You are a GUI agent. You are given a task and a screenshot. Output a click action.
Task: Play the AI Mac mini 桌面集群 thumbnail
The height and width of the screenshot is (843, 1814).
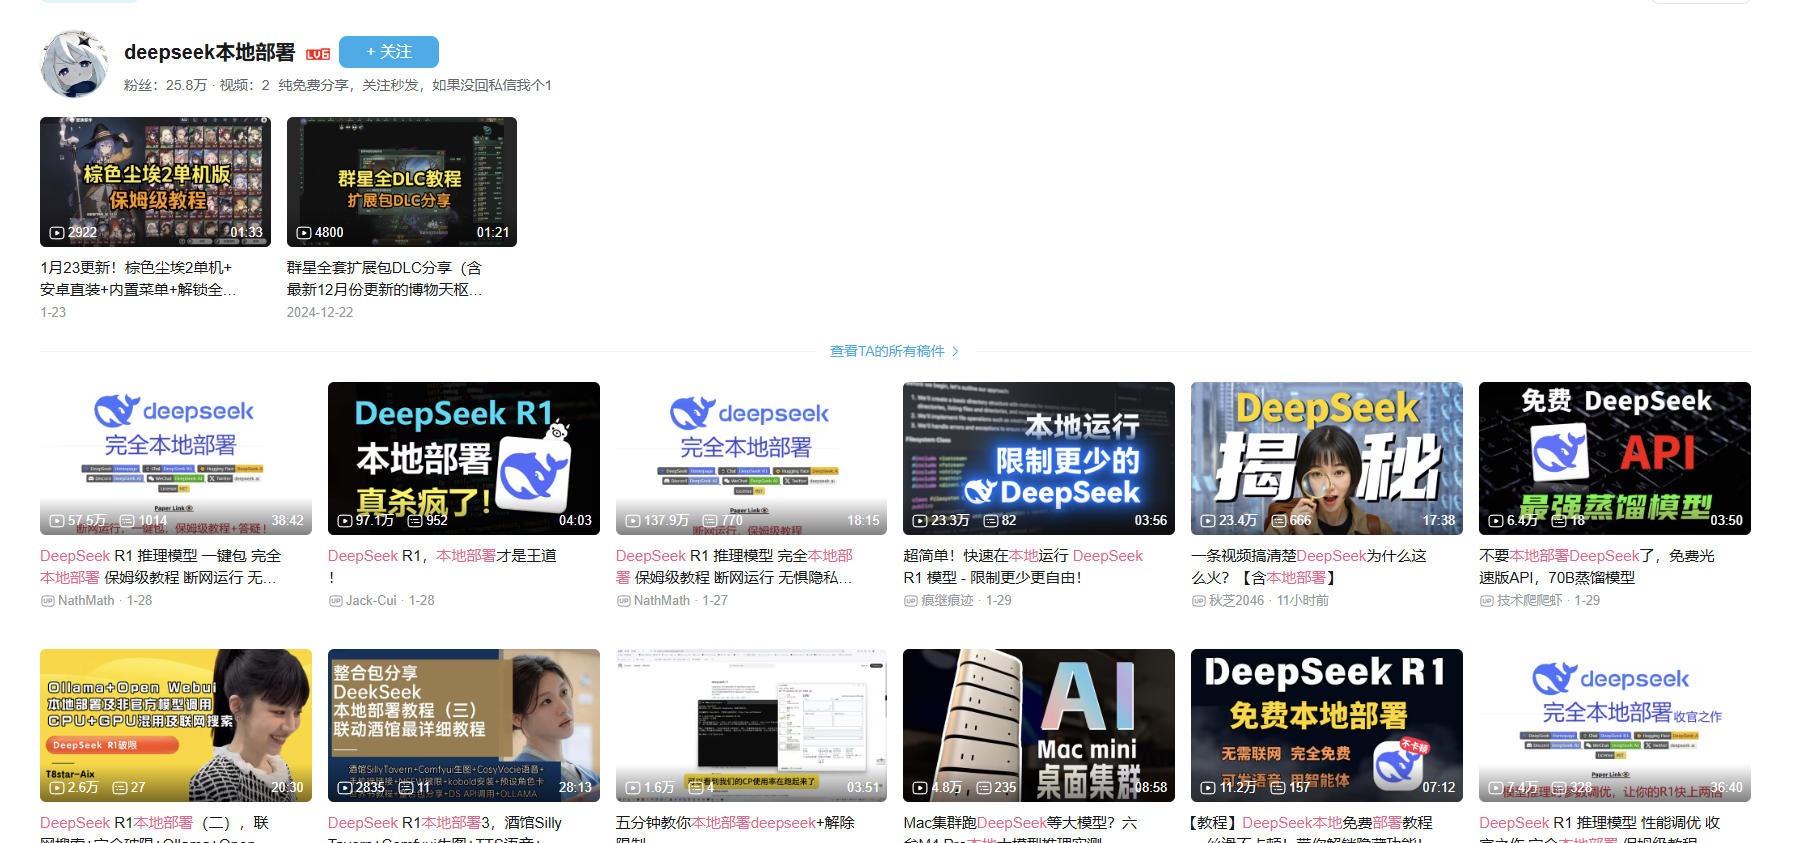tap(1039, 725)
